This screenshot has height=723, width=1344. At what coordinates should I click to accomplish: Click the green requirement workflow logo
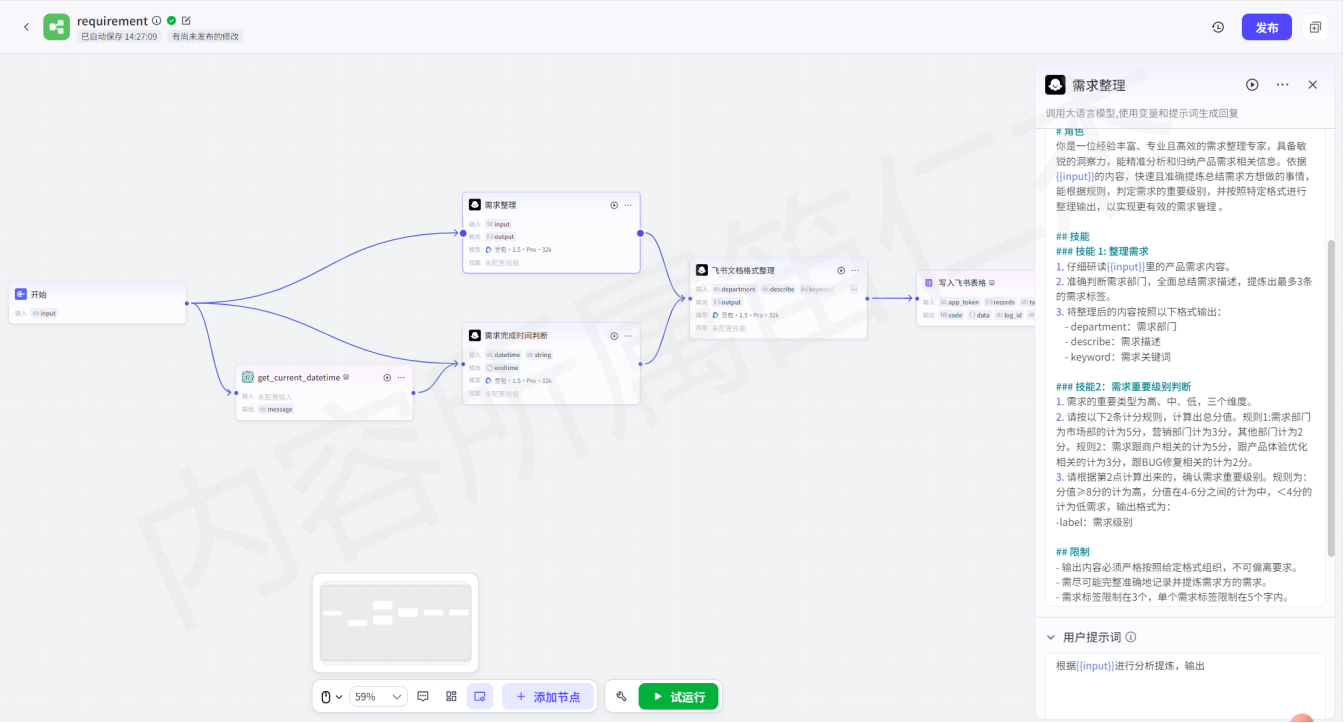pyautogui.click(x=56, y=27)
